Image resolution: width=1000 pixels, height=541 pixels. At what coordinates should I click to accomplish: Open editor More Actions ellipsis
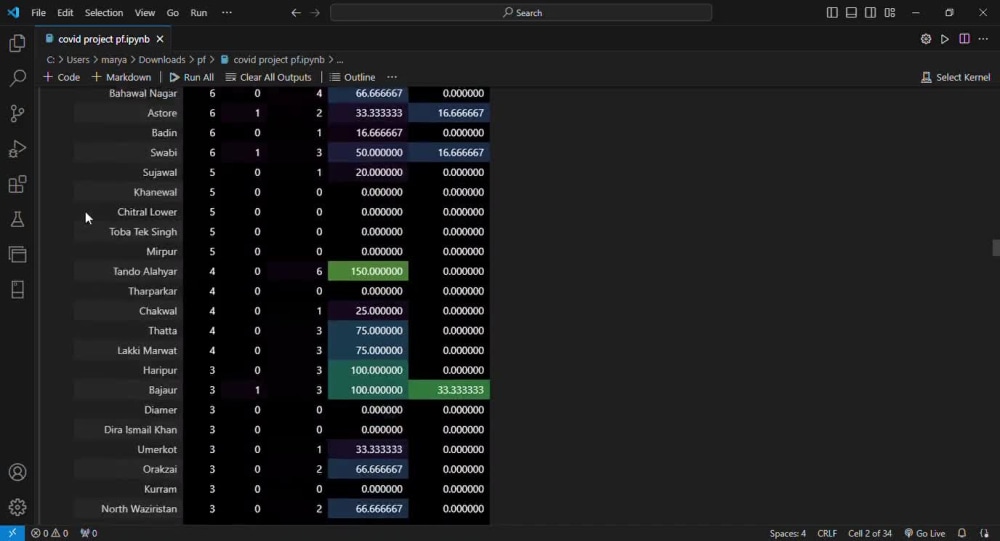coord(983,39)
